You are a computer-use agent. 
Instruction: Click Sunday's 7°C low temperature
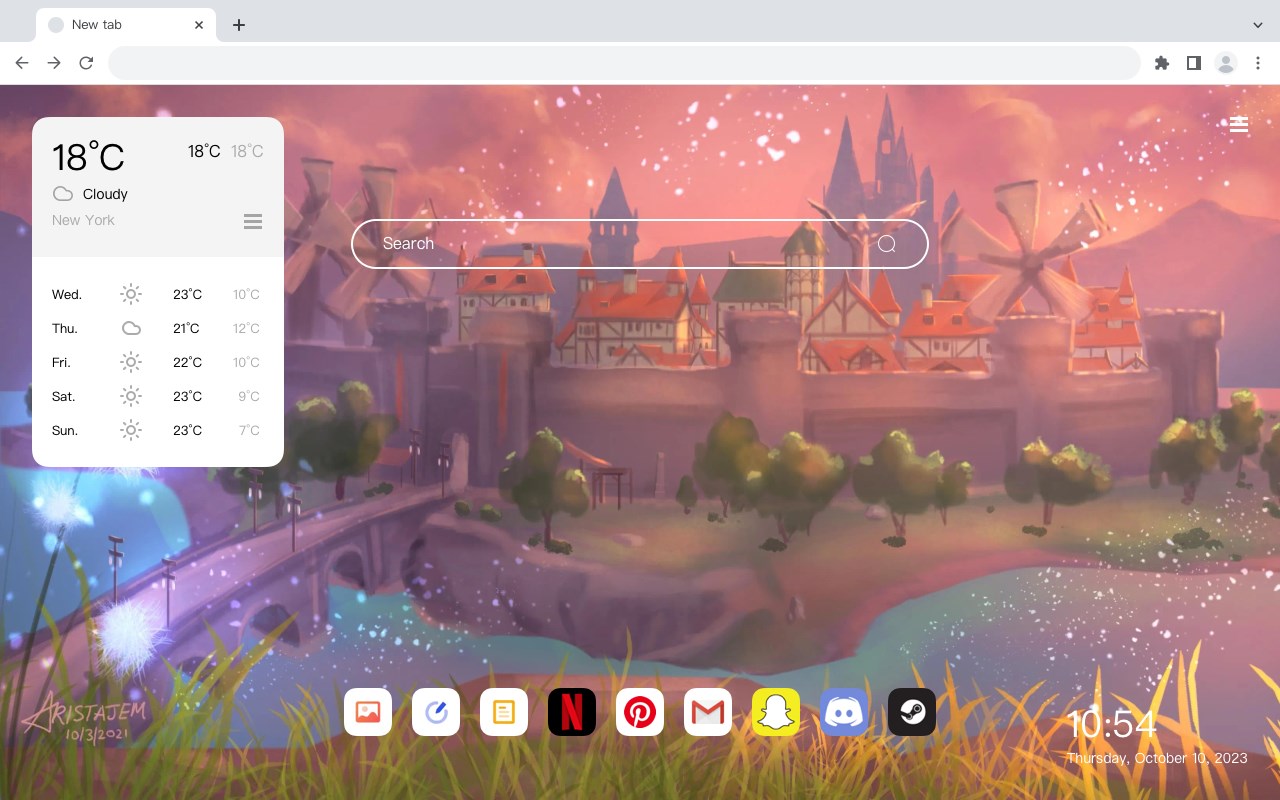[249, 430]
